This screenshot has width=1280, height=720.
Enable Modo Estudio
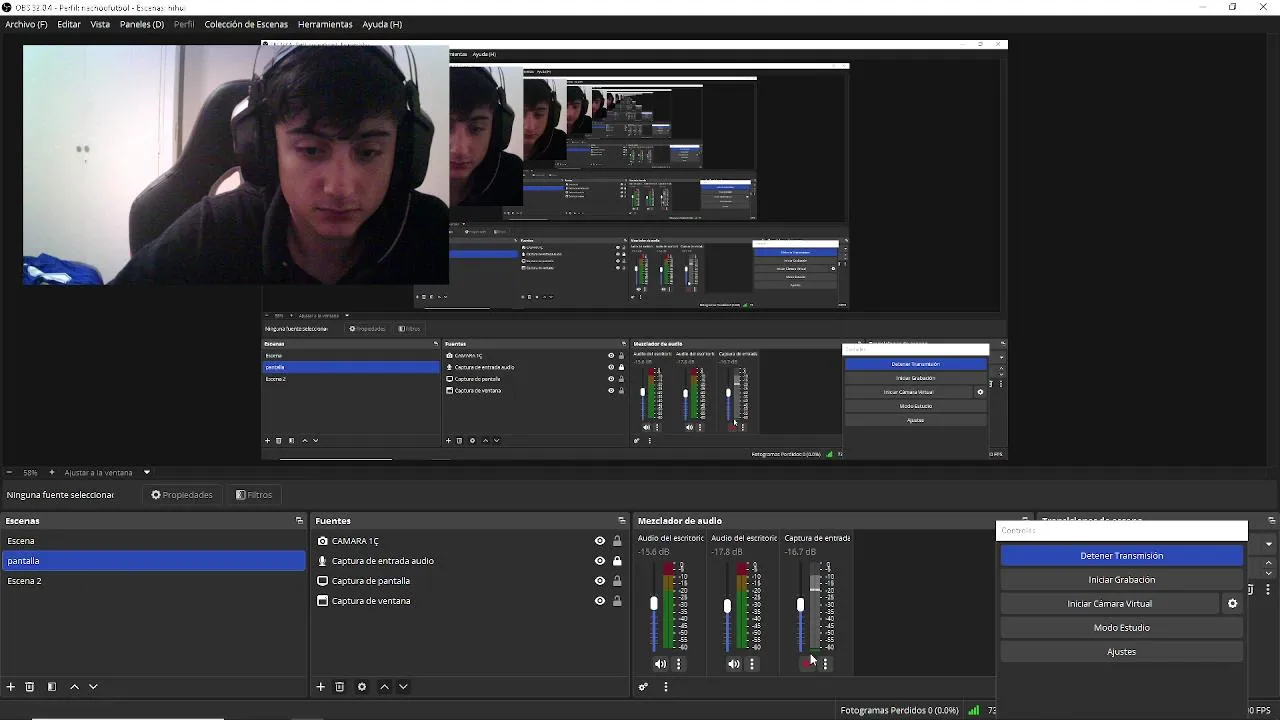tap(1122, 628)
